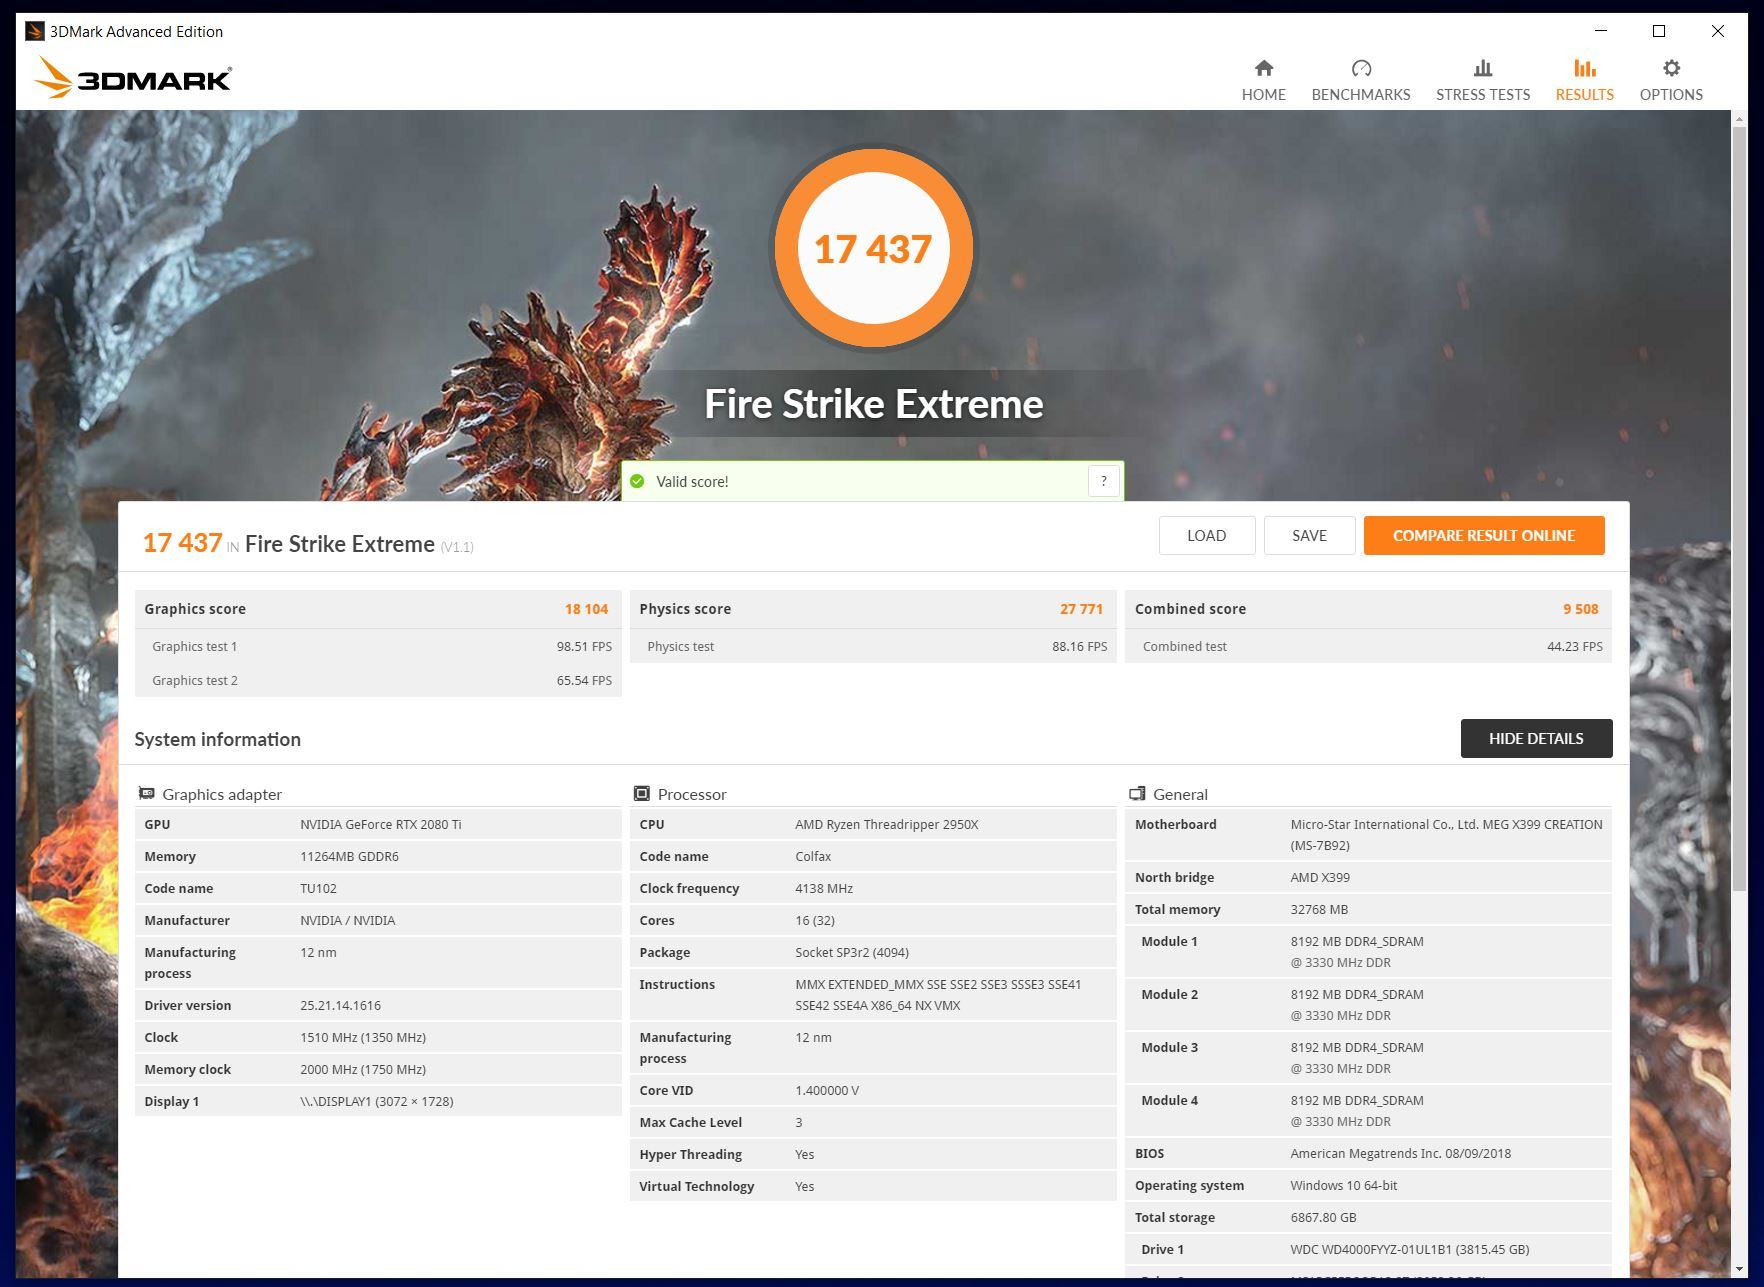Open the valid score help question mark
The width and height of the screenshot is (1764, 1287).
(1103, 481)
